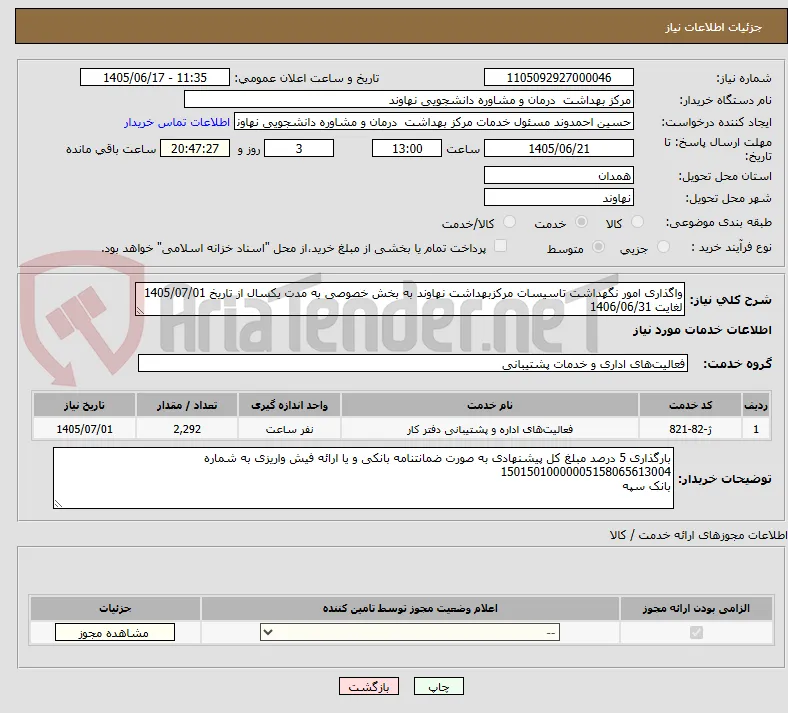Click the کد خدمت column header

pos(691,405)
